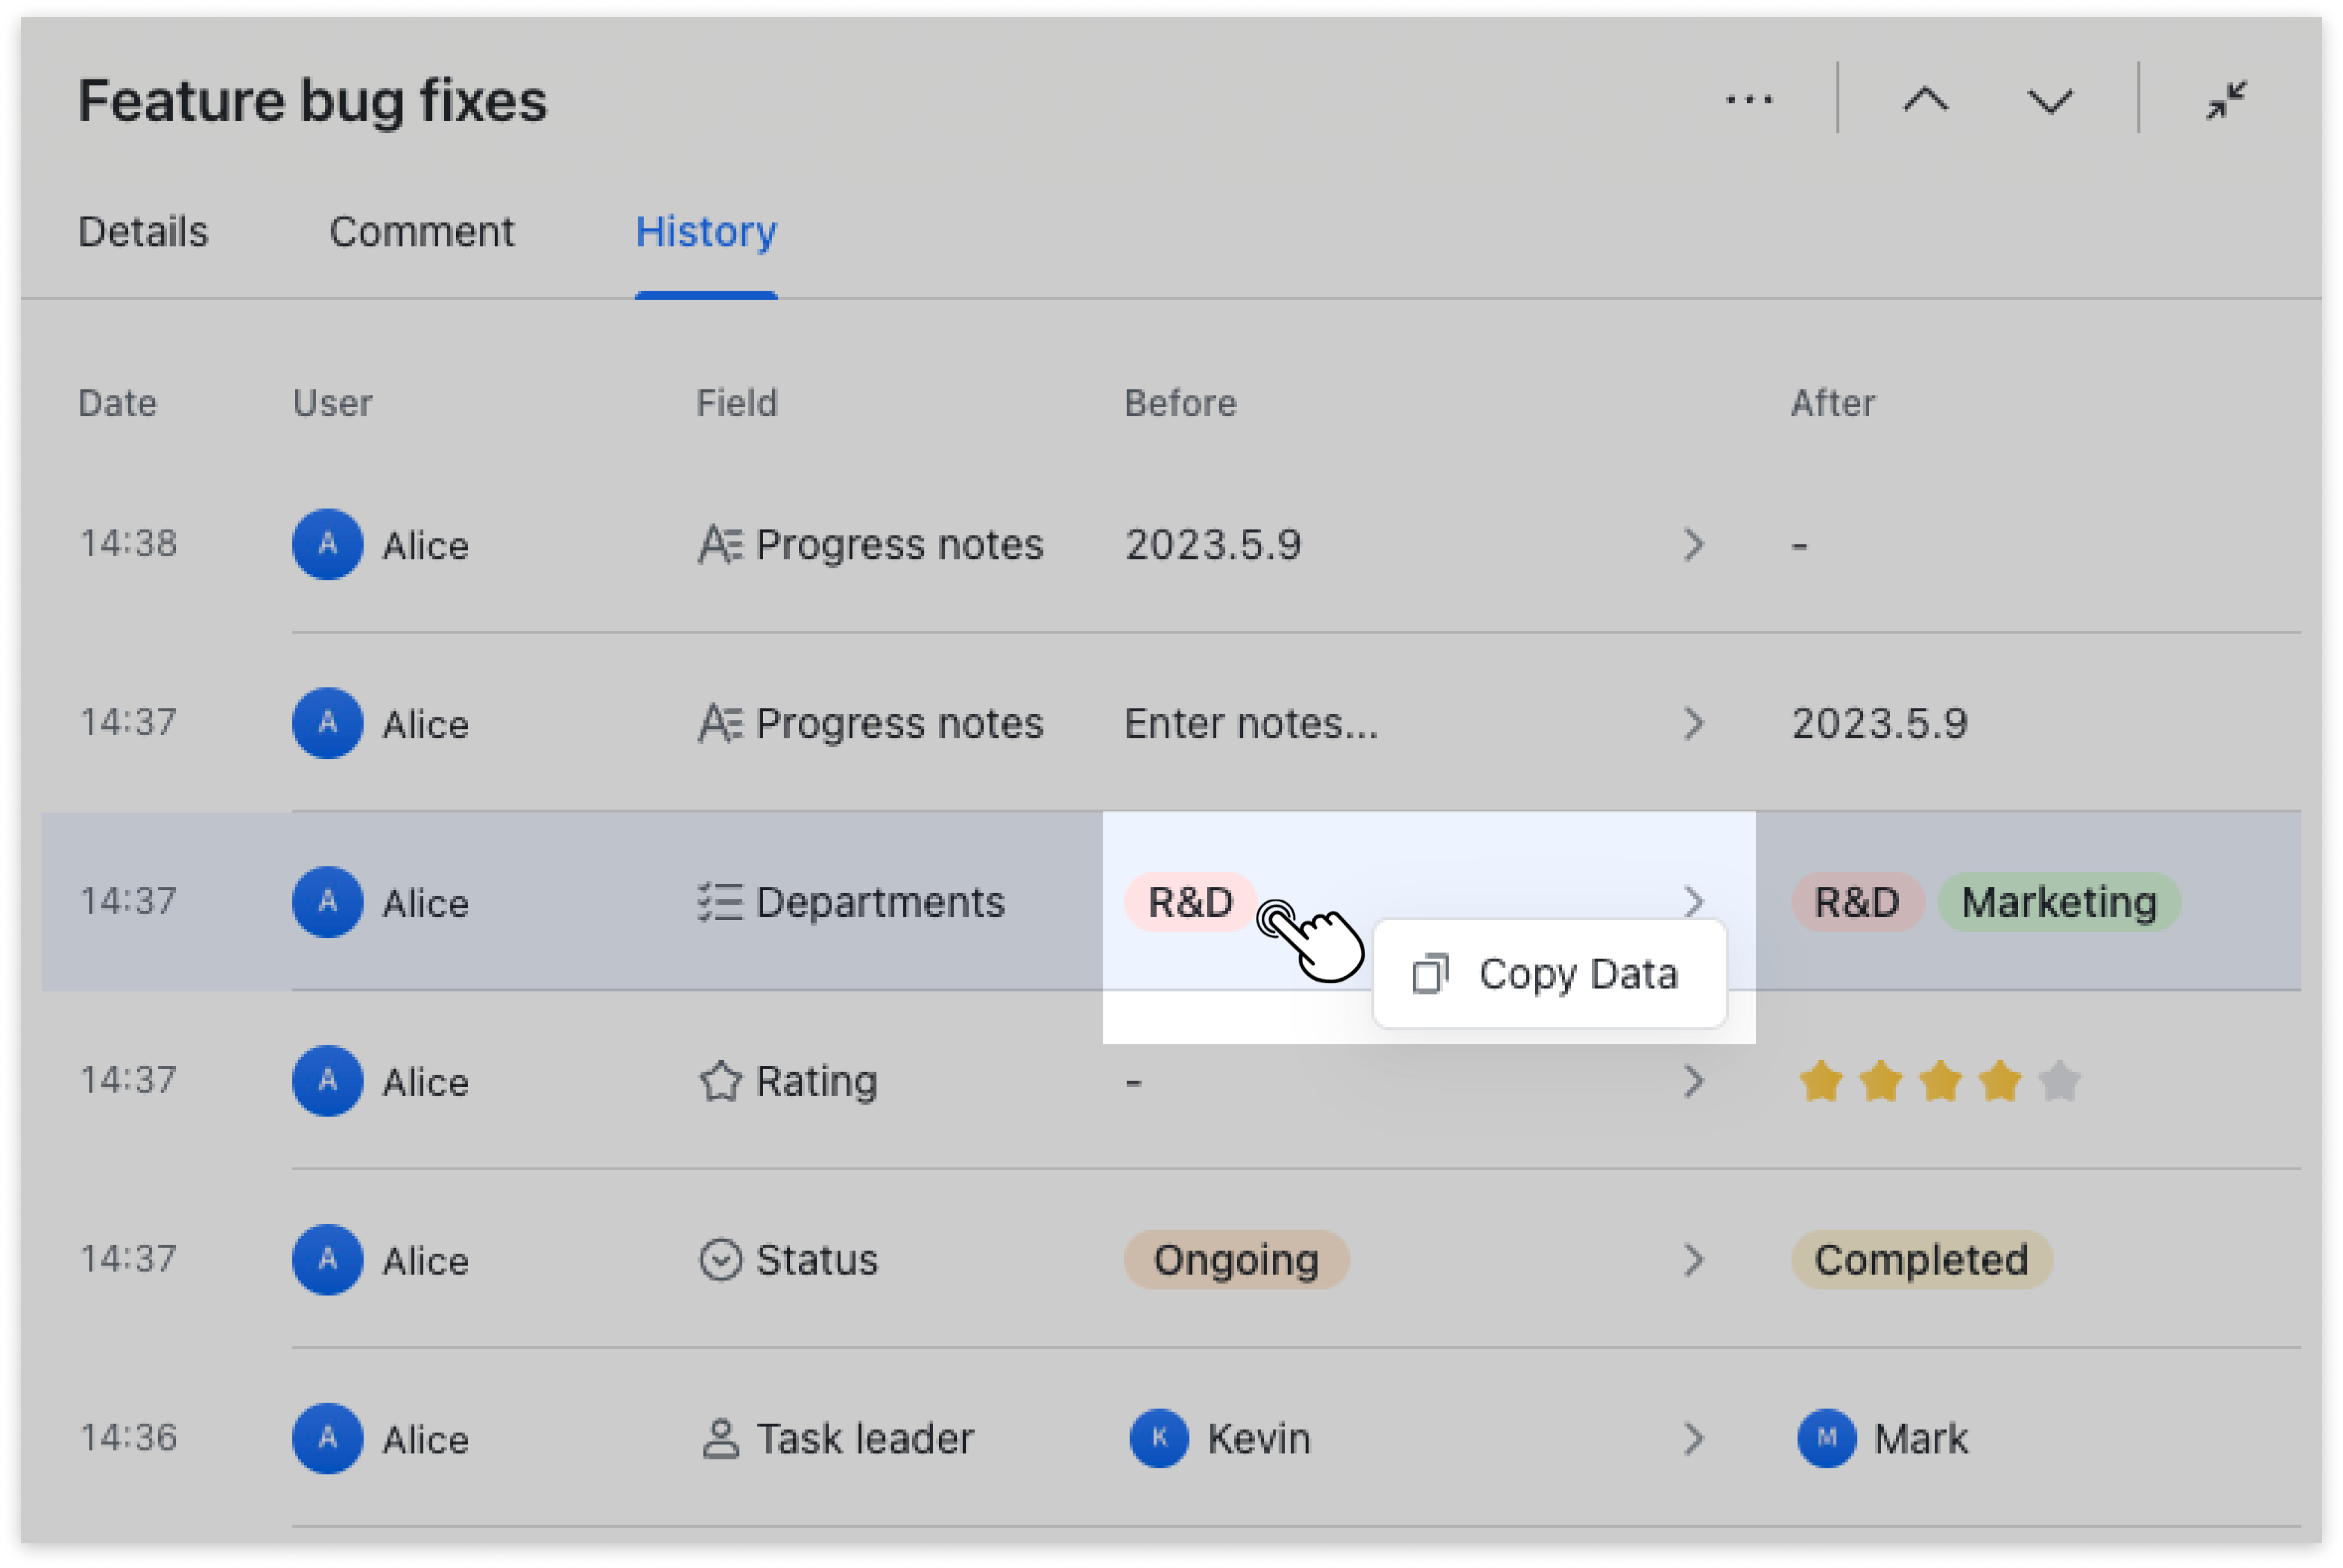Collapse the task detail panel

pyautogui.click(x=2228, y=99)
